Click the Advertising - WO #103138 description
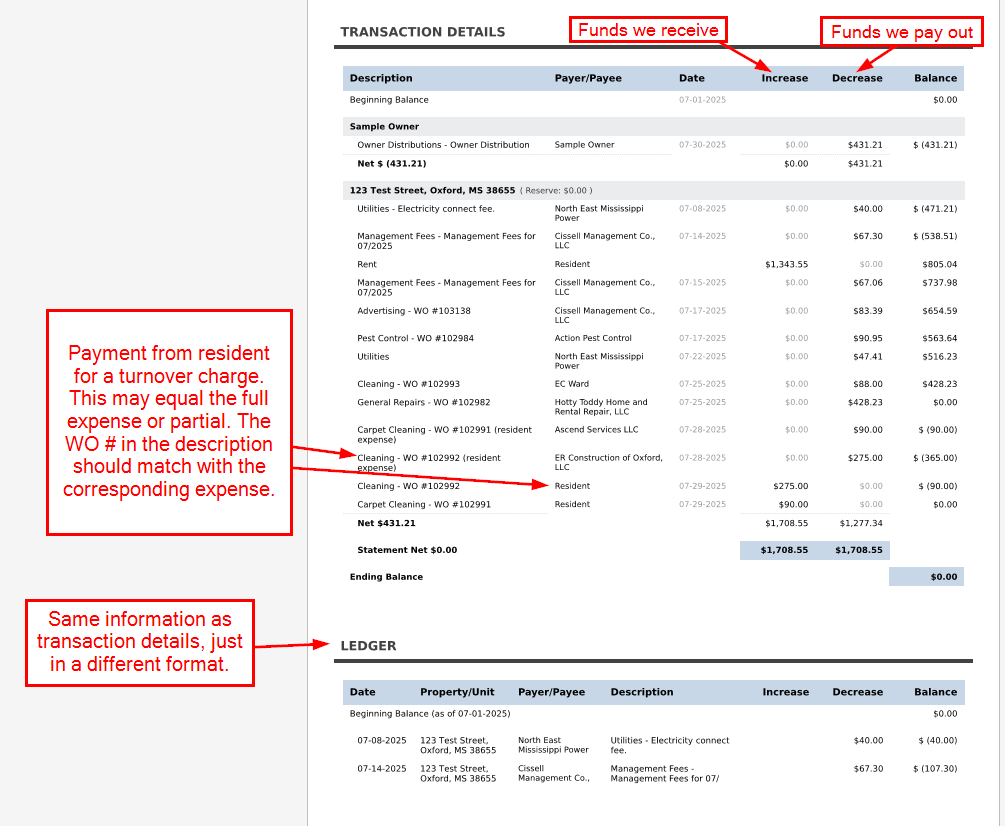Image resolution: width=1005 pixels, height=826 pixels. pyautogui.click(x=413, y=311)
